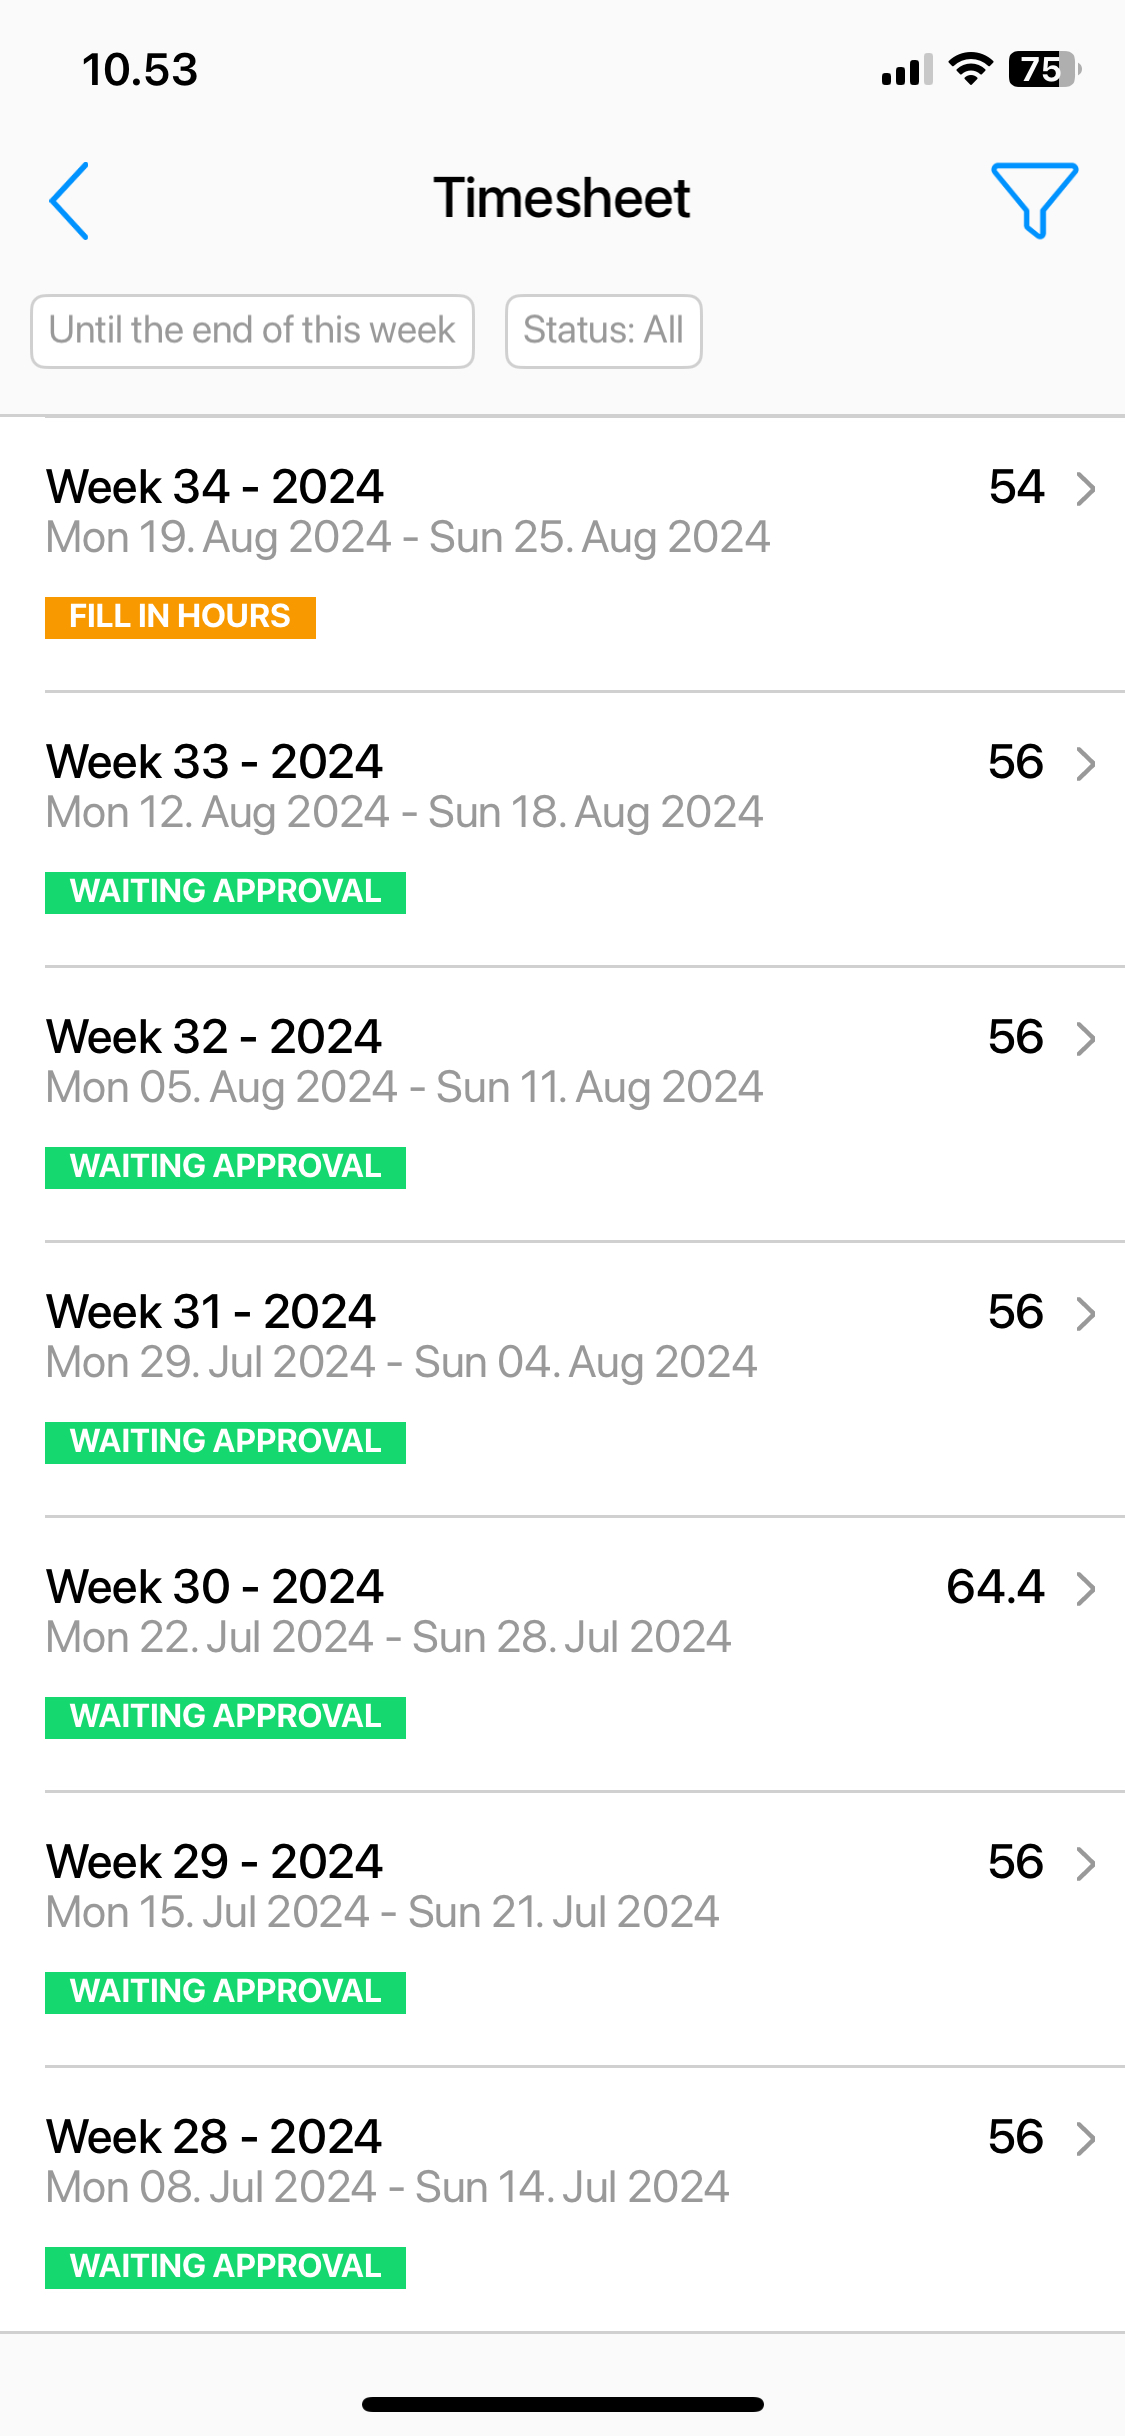
Task: Tap the Wi-Fi status icon
Action: click(969, 69)
